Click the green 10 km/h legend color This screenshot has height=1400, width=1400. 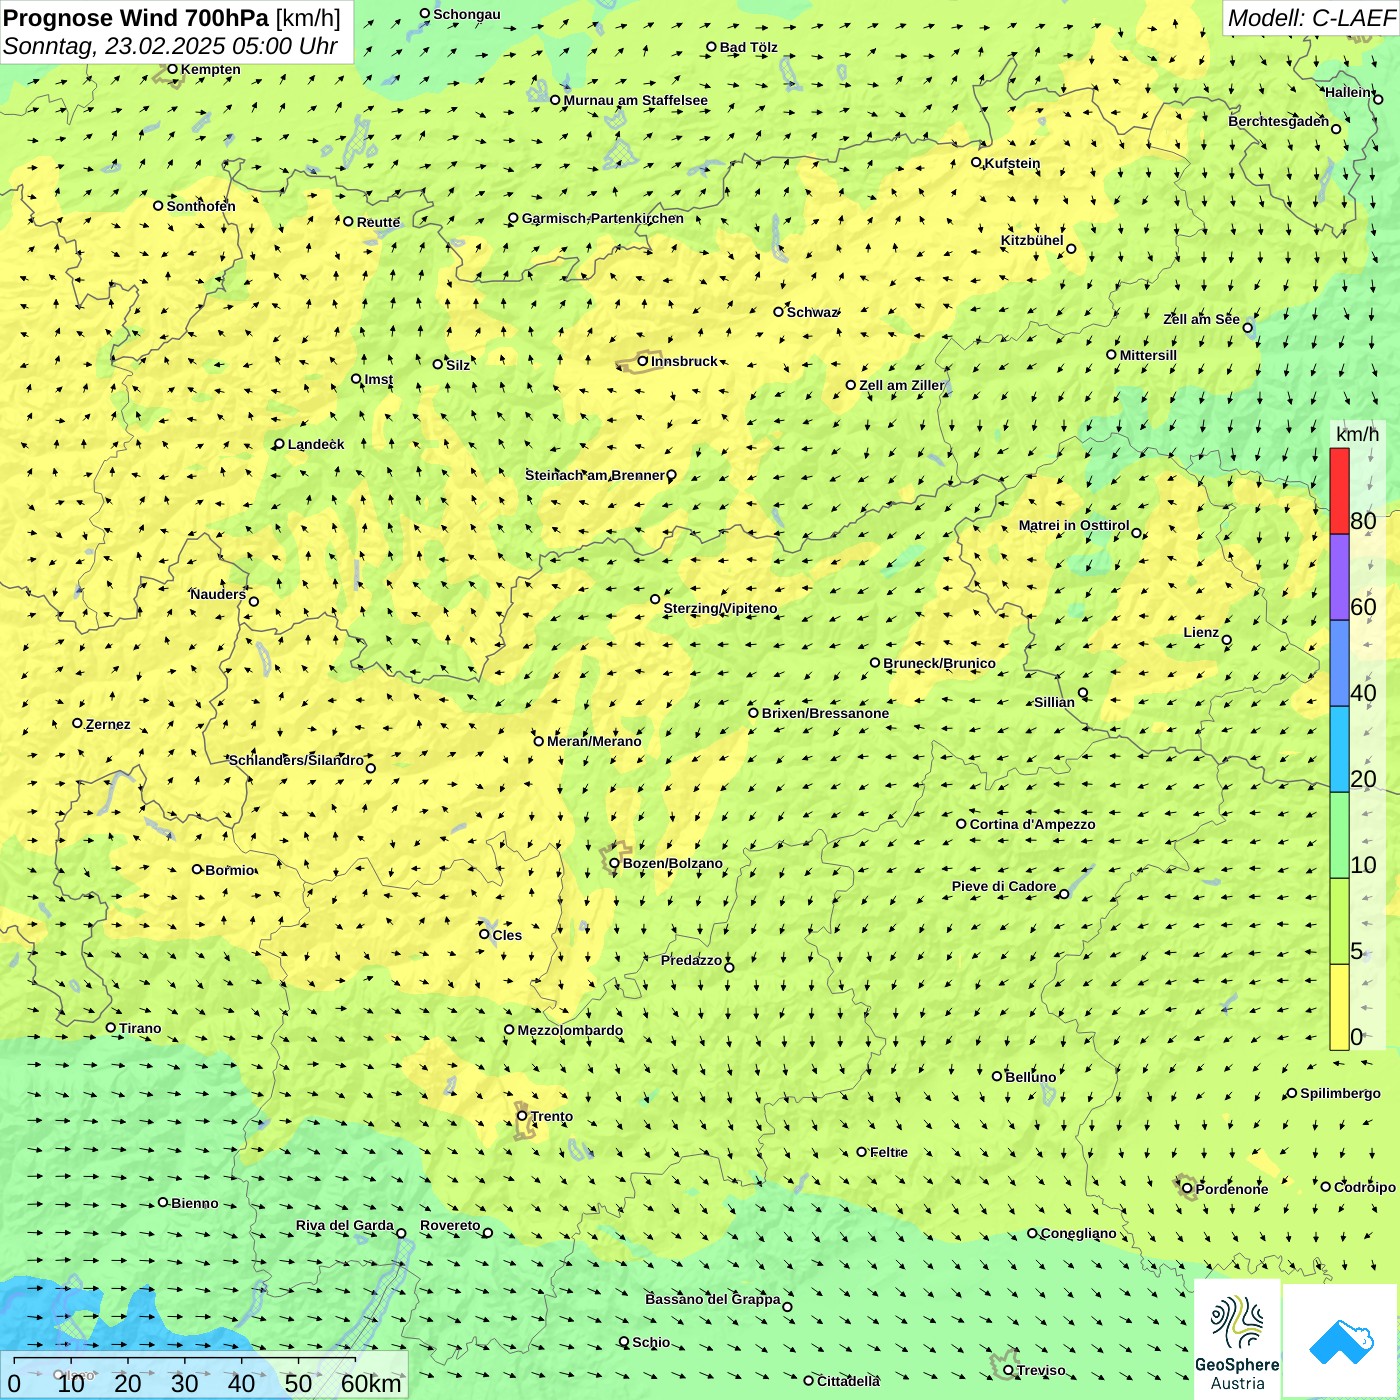(x=1339, y=835)
